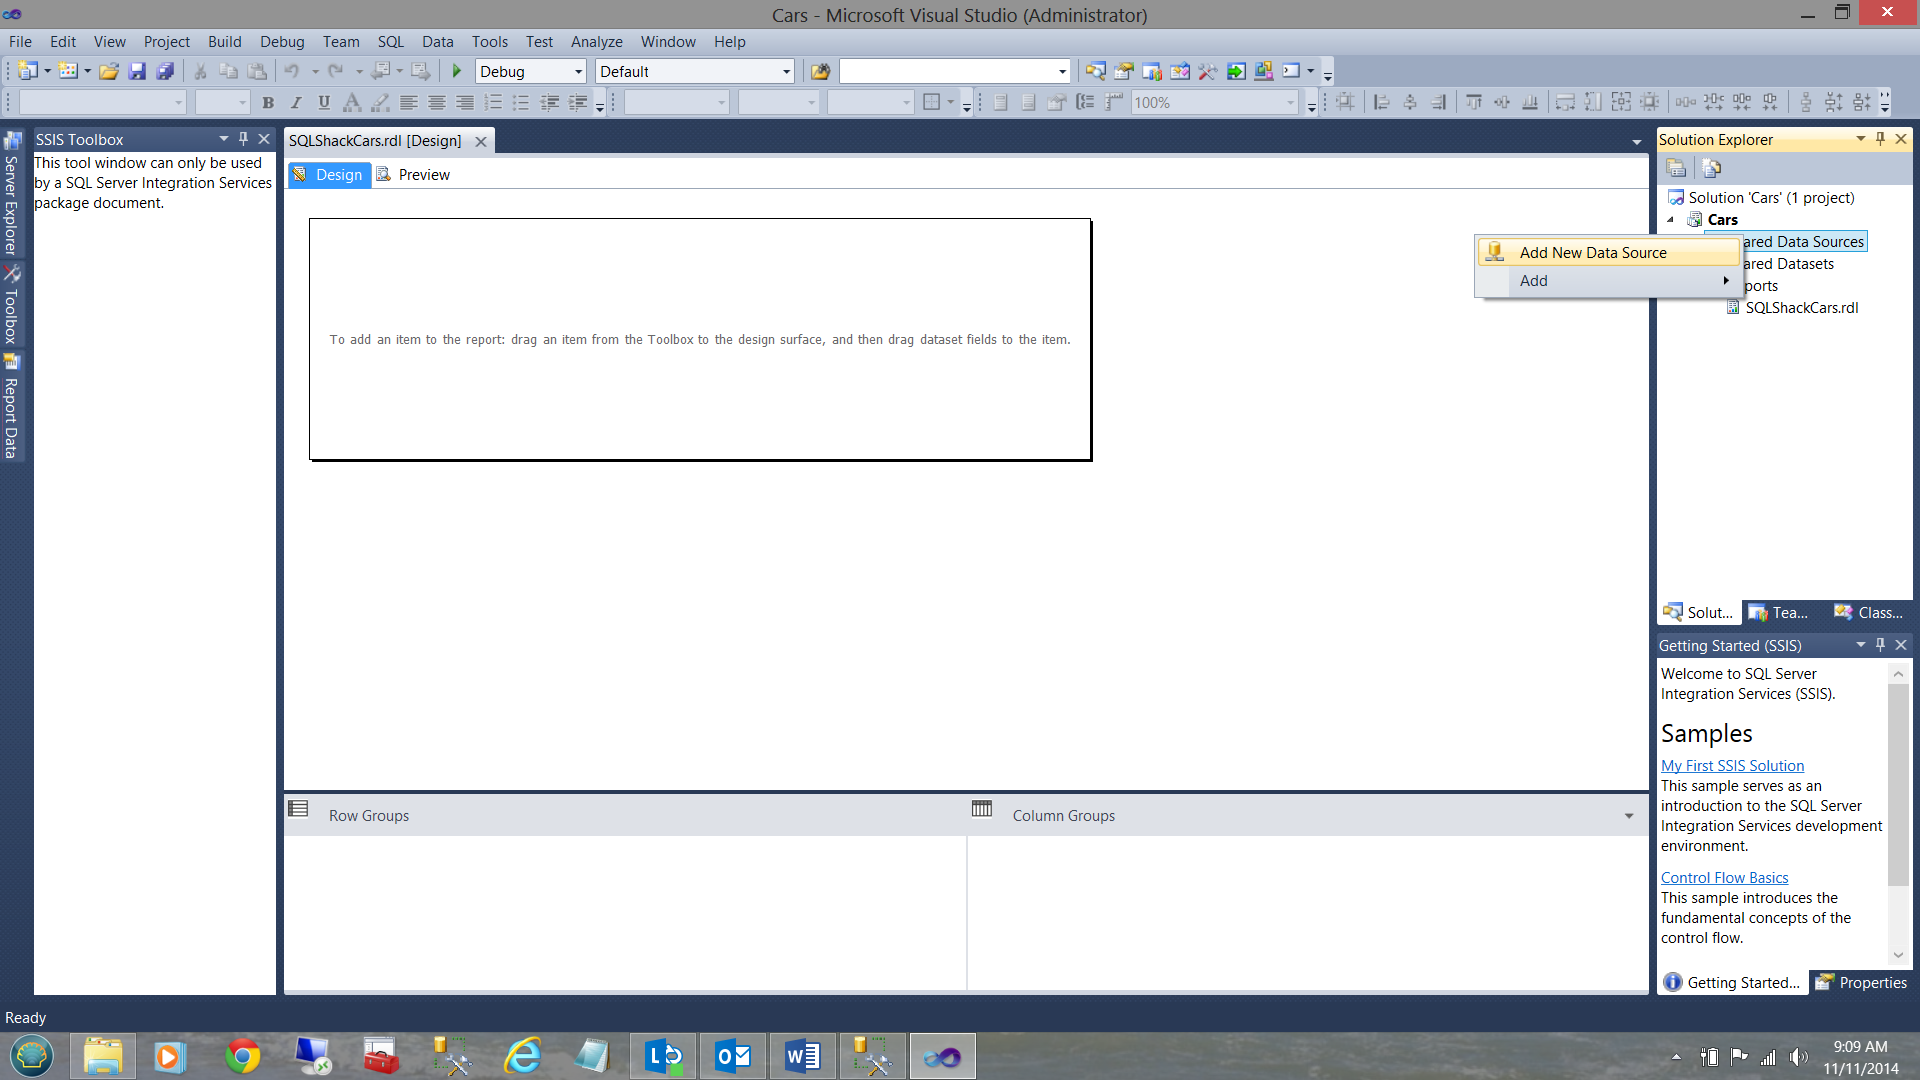Open the Report Data side tab
The image size is (1920, 1080).
pyautogui.click(x=11, y=408)
